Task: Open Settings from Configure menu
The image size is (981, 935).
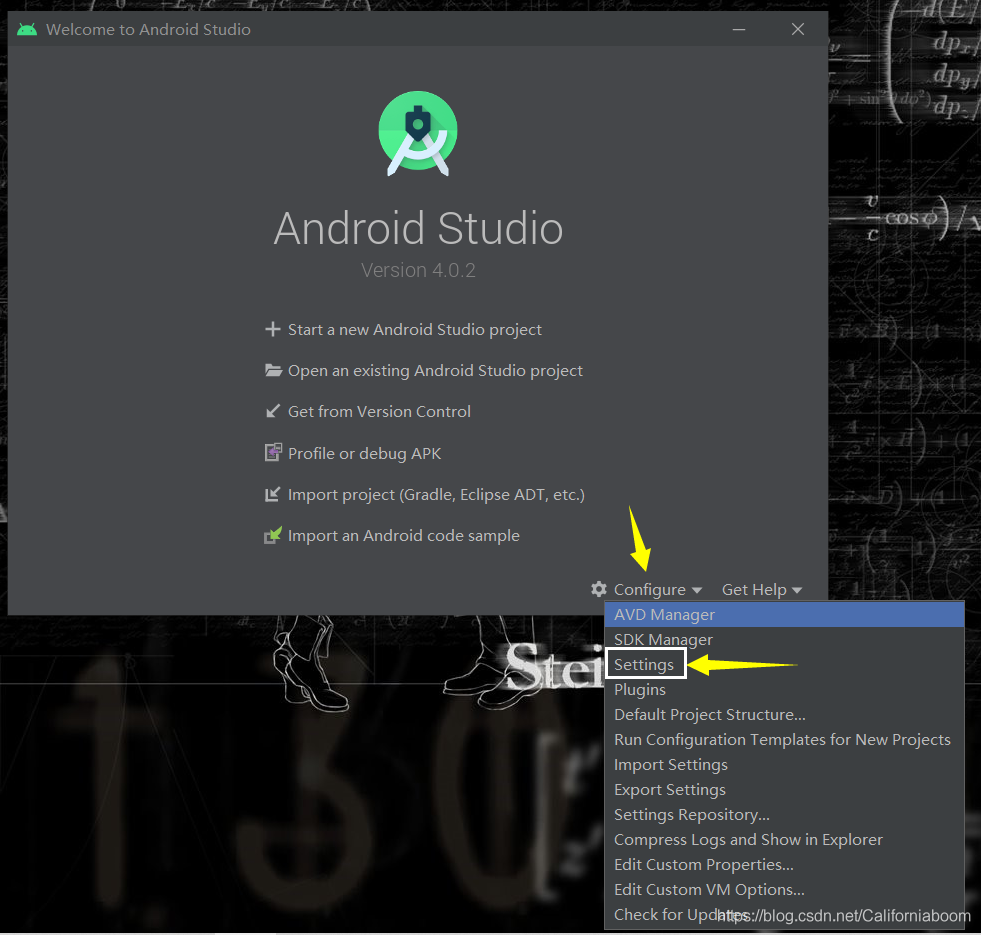Action: [785, 665]
